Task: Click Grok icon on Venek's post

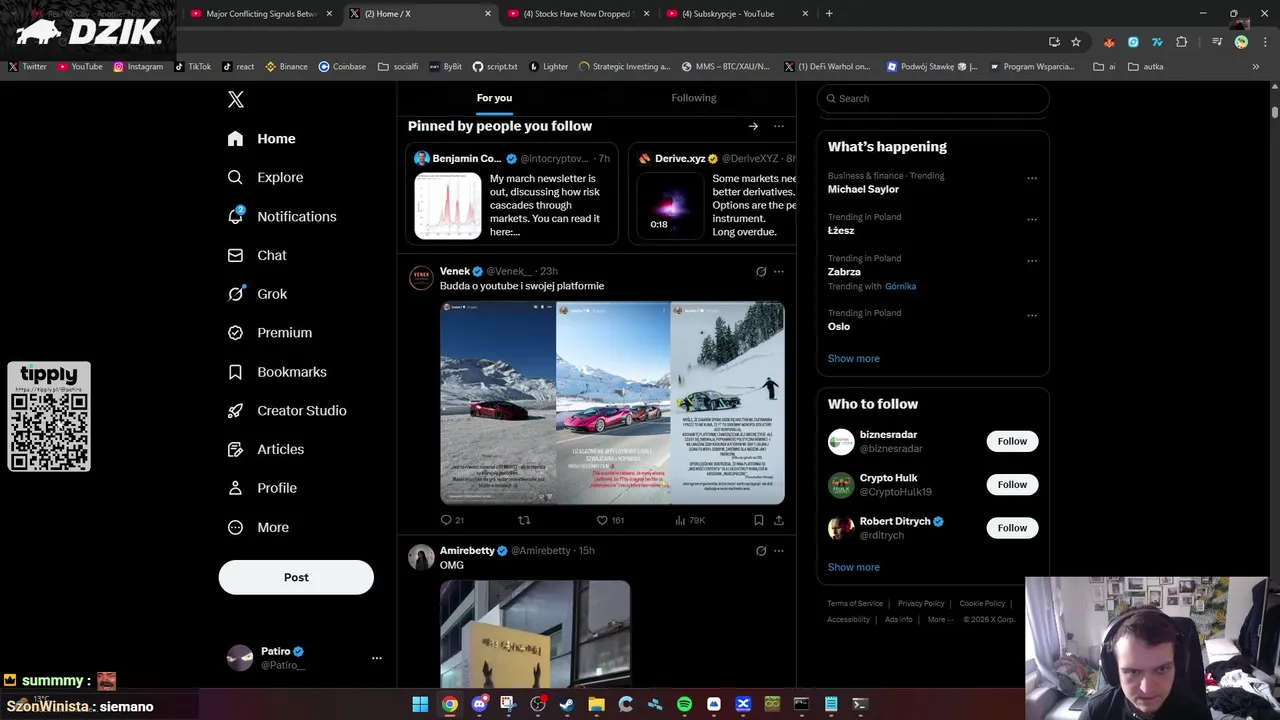Action: pyautogui.click(x=761, y=271)
